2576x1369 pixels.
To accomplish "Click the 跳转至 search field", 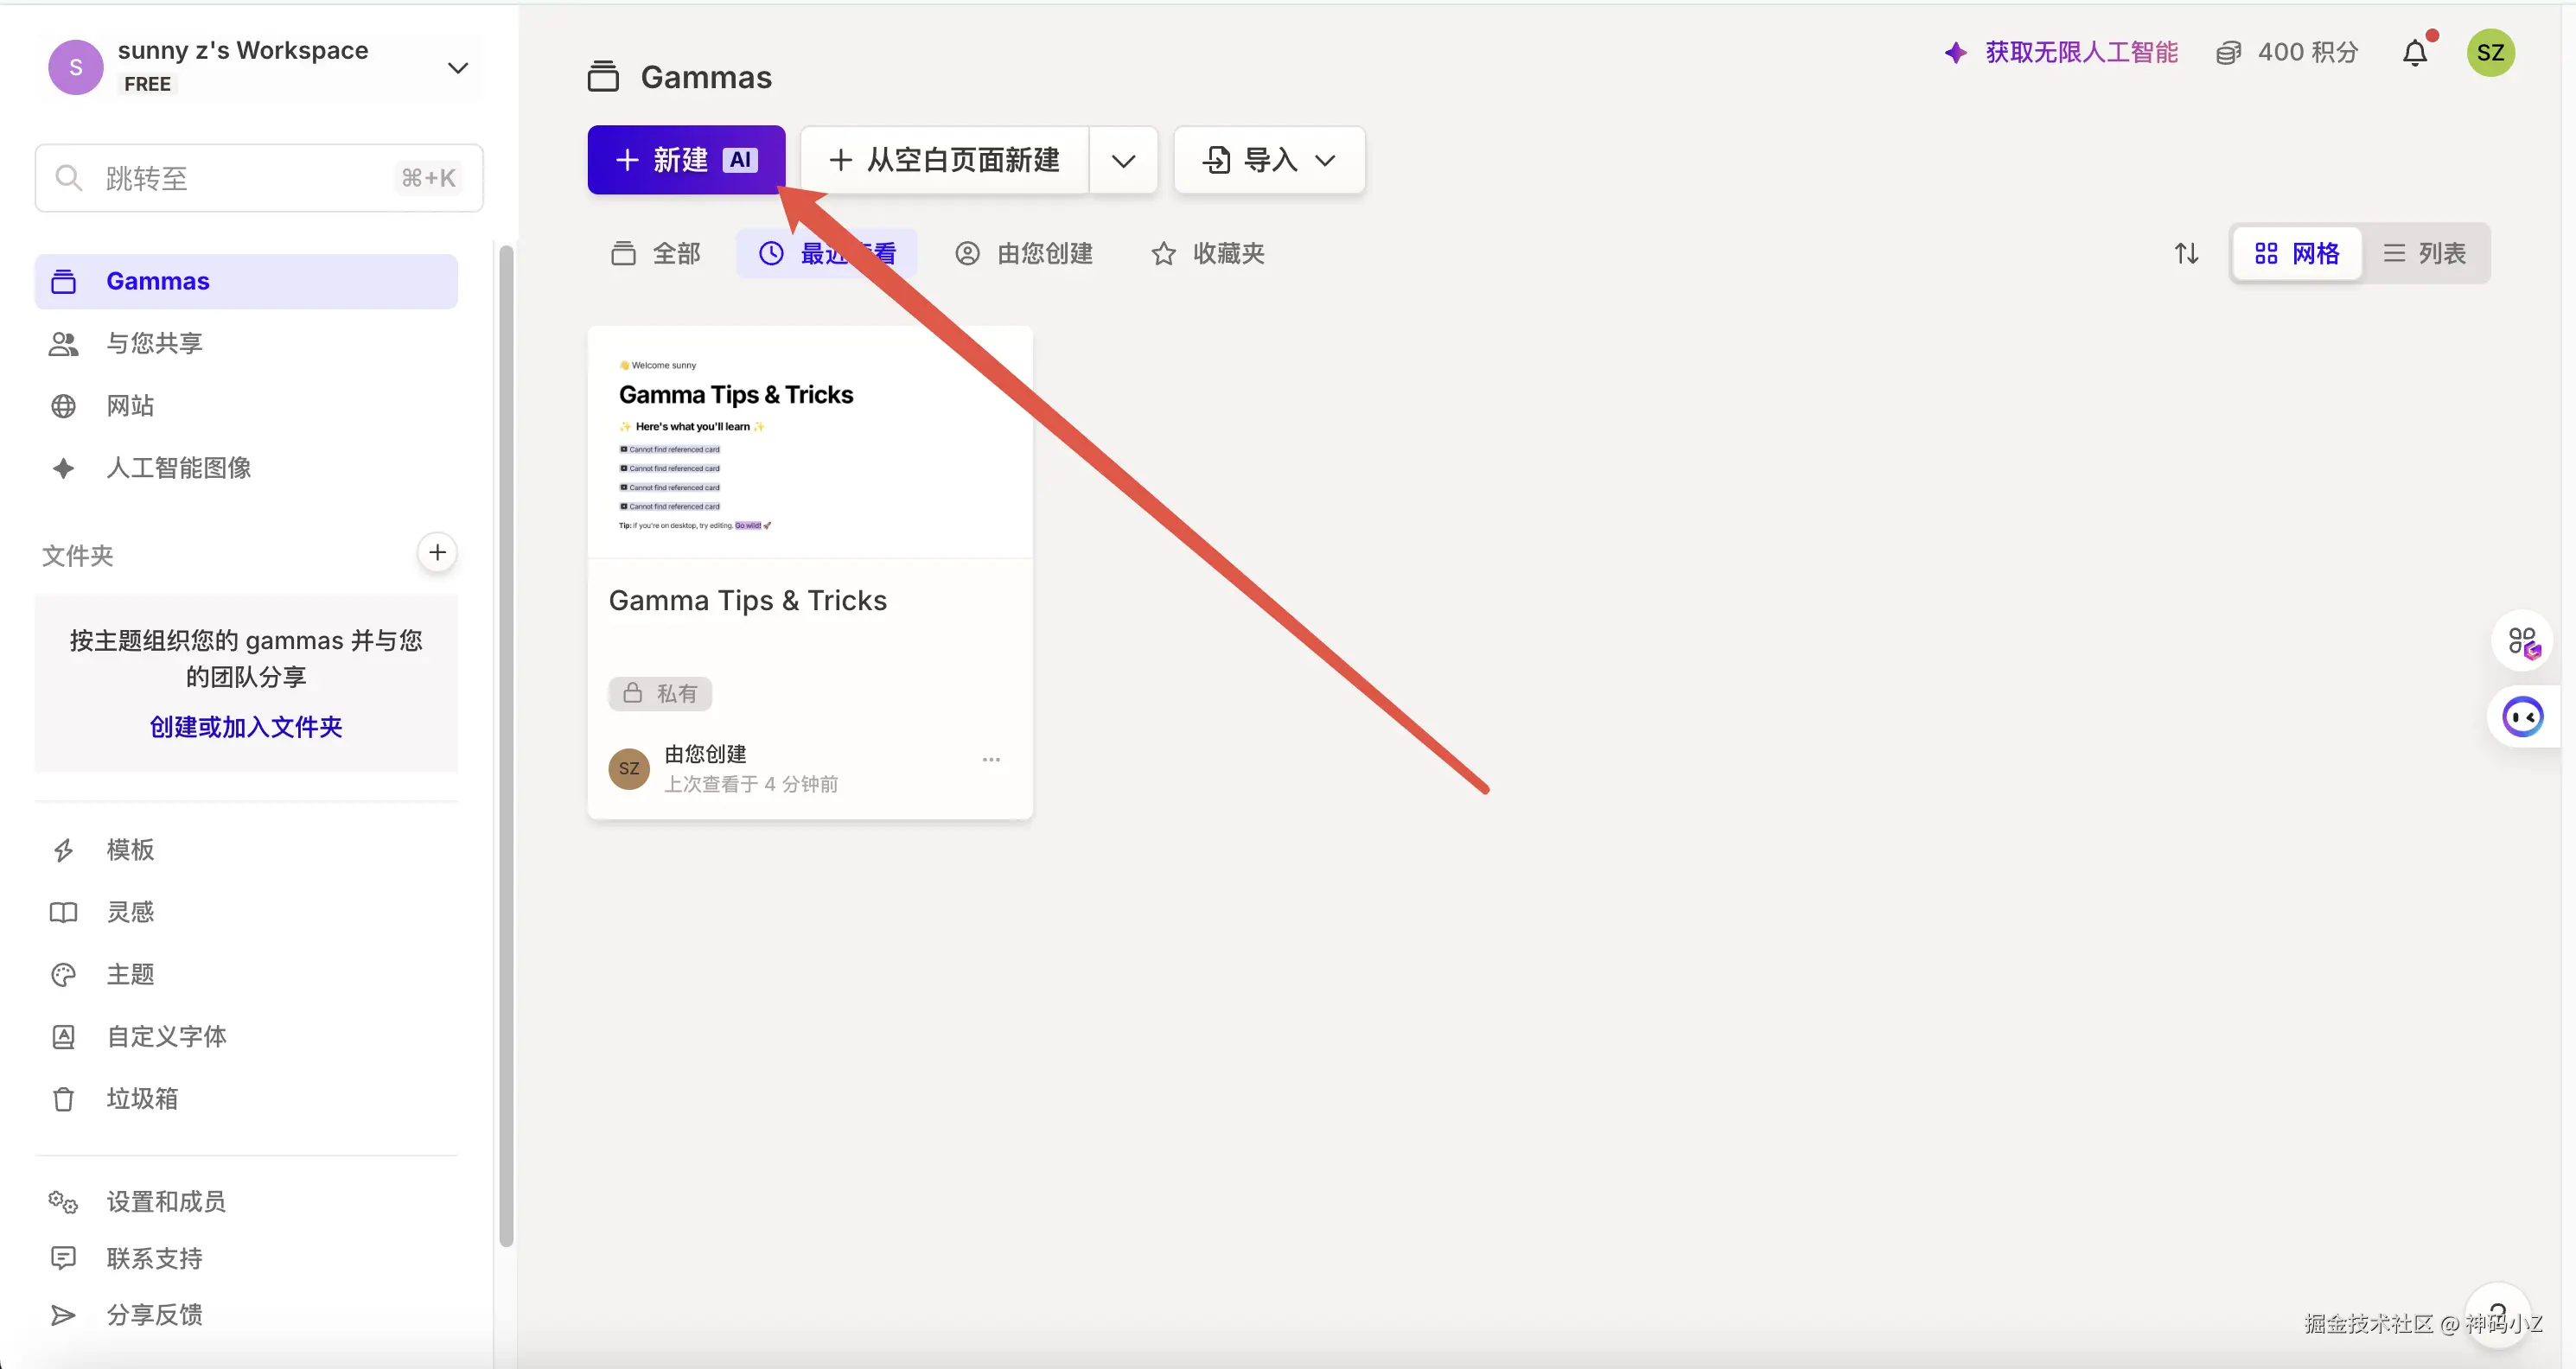I will pos(258,179).
